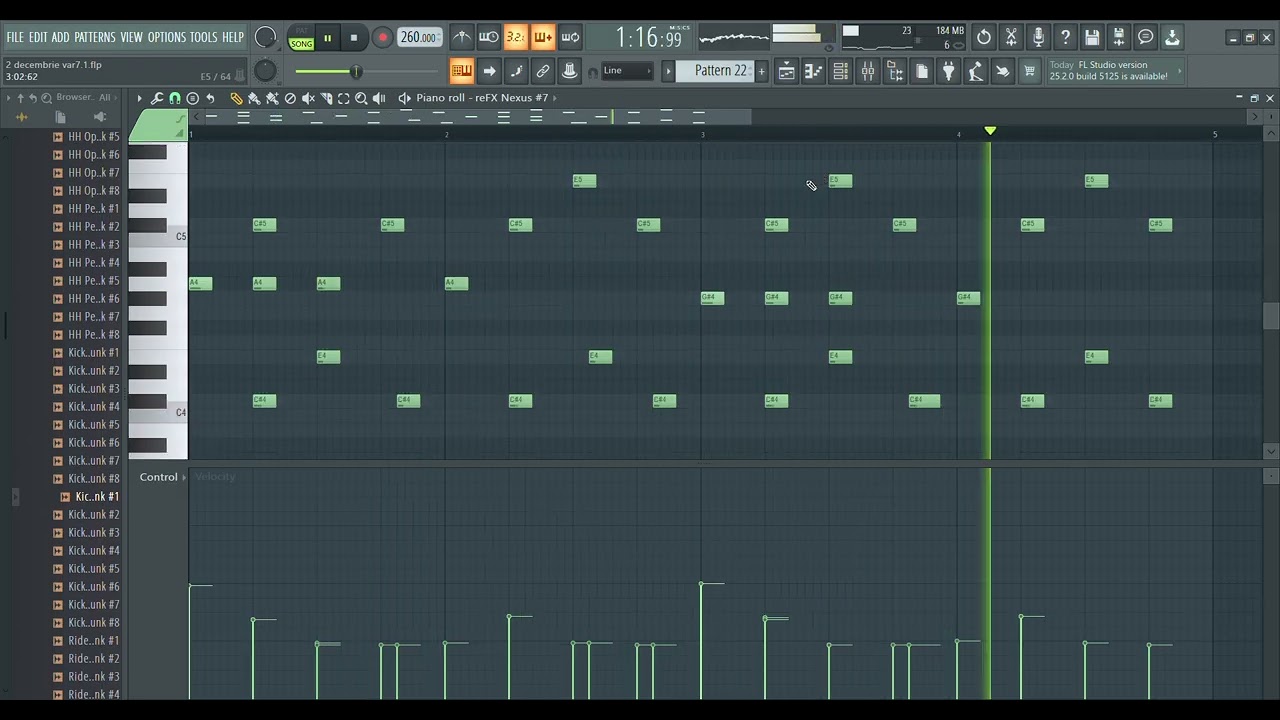
Task: Toggle loop recording
Action: point(570,38)
